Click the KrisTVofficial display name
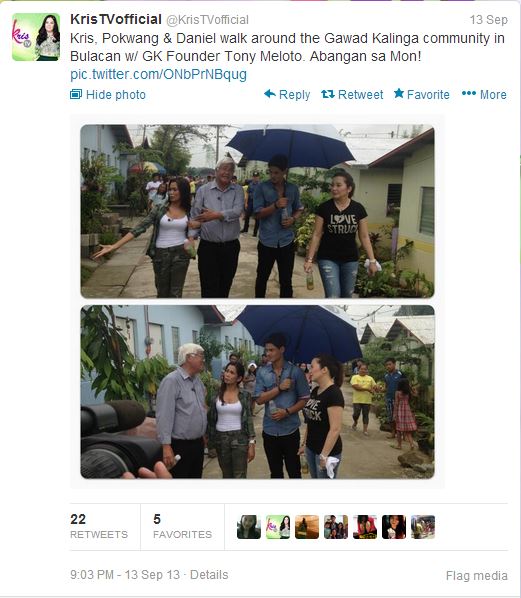 [x=116, y=19]
